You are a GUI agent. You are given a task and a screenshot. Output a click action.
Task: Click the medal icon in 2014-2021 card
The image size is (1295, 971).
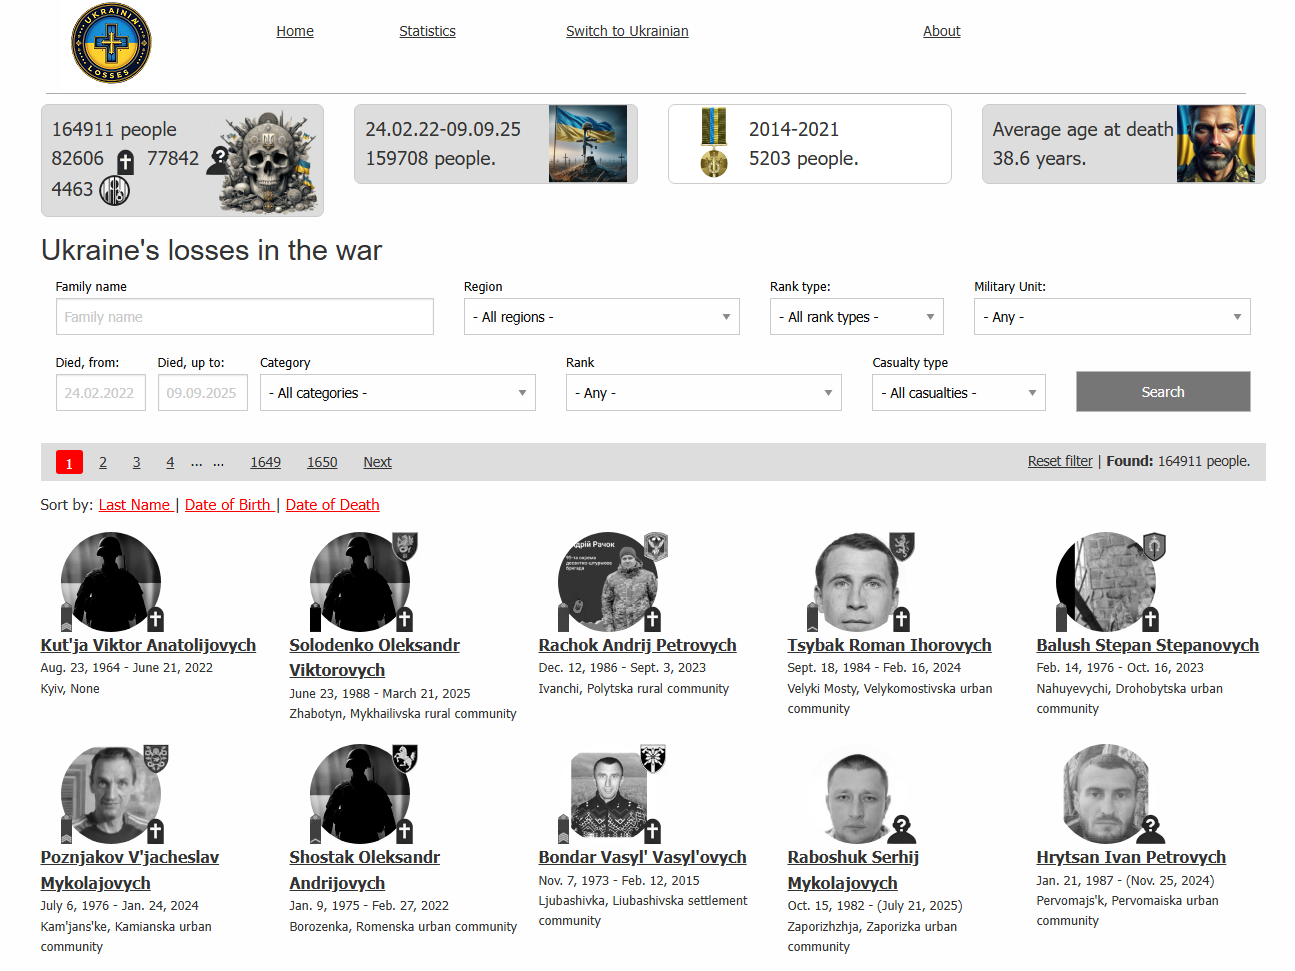click(713, 143)
